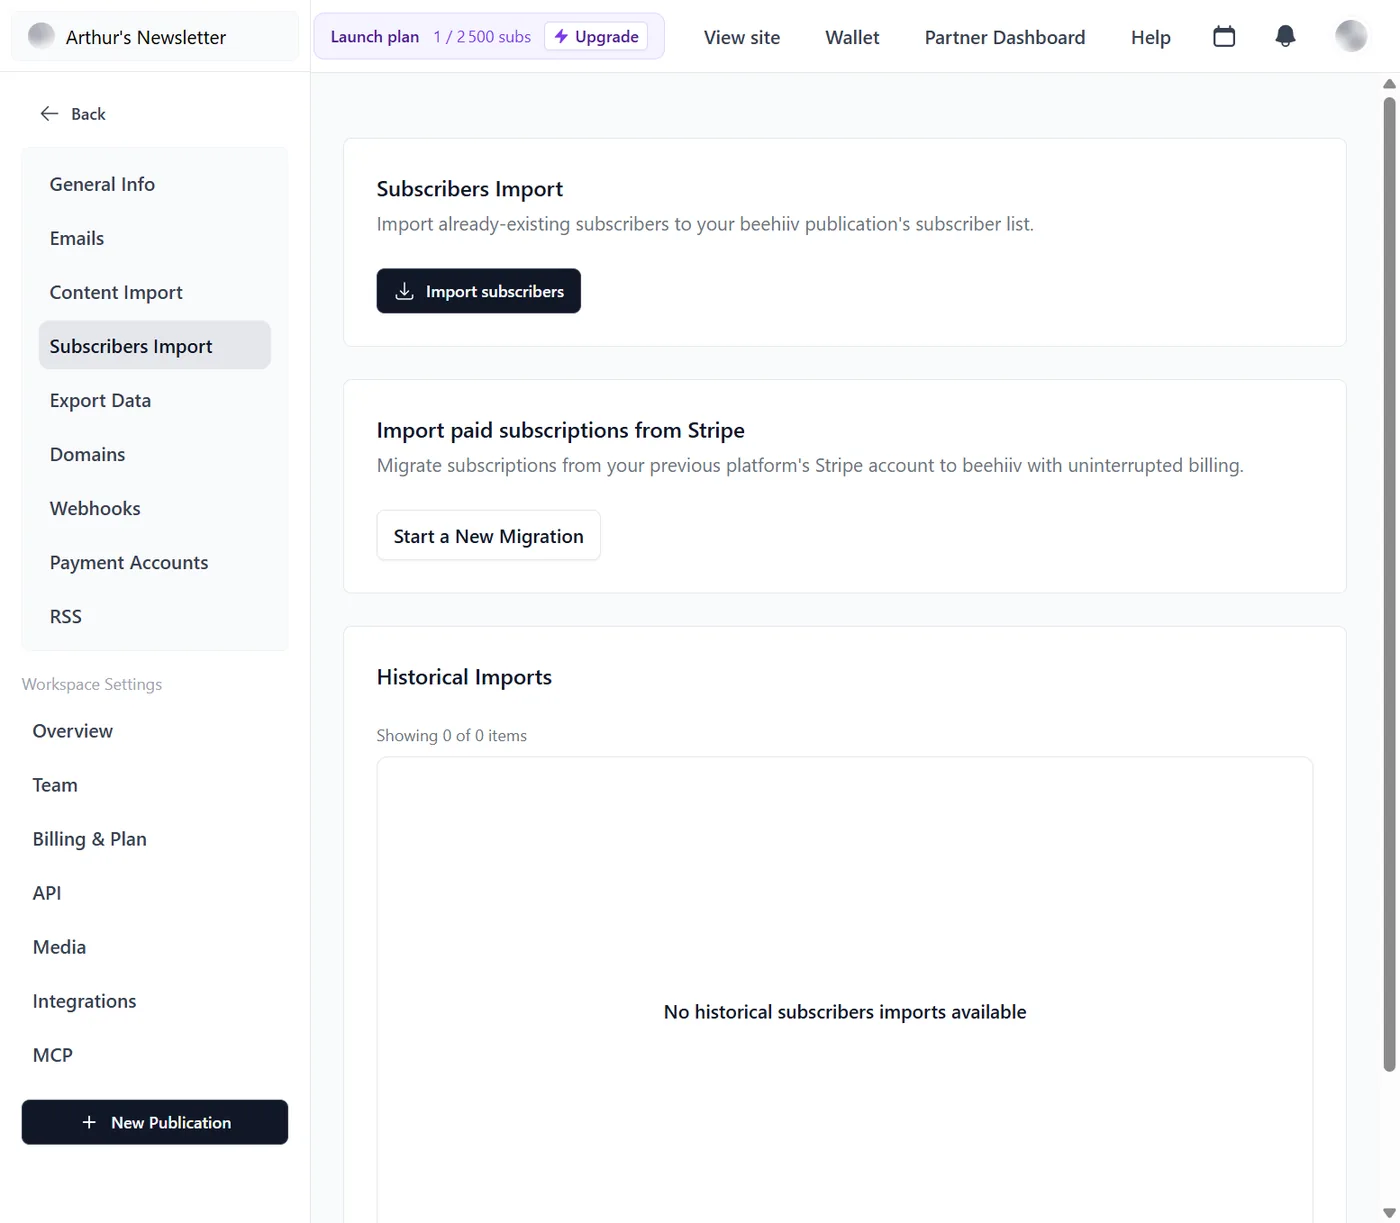
Task: Click the Launch plan label
Action: point(375,37)
